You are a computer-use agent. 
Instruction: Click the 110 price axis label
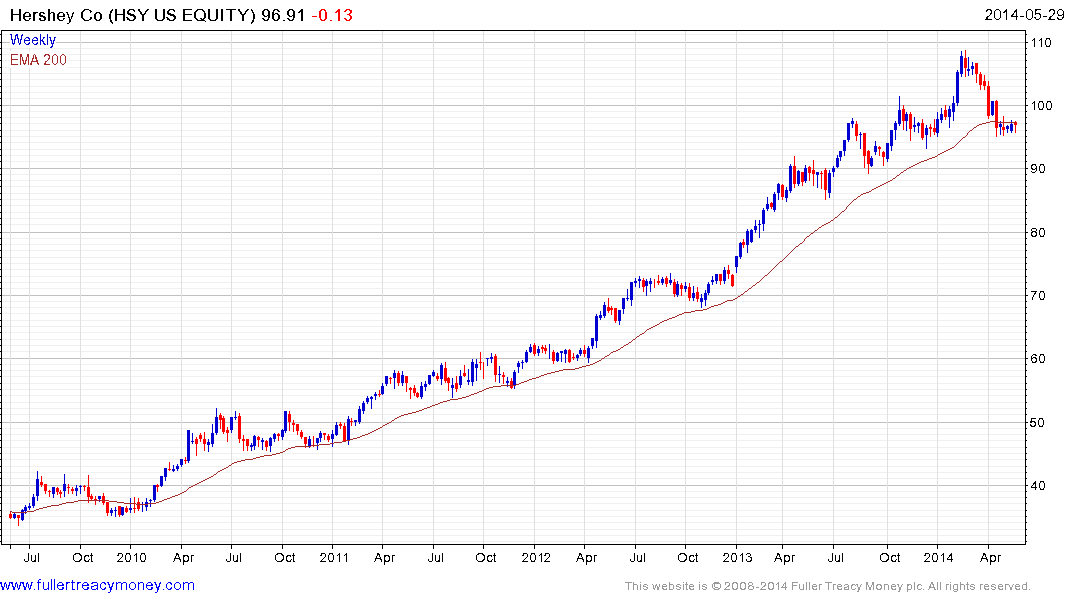tap(1041, 43)
